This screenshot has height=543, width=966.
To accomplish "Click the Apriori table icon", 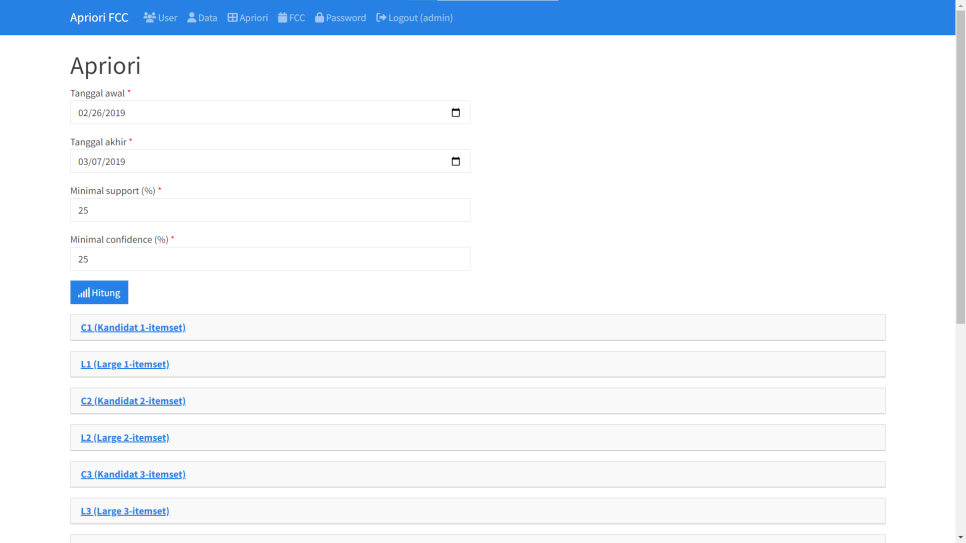I will [233, 18].
